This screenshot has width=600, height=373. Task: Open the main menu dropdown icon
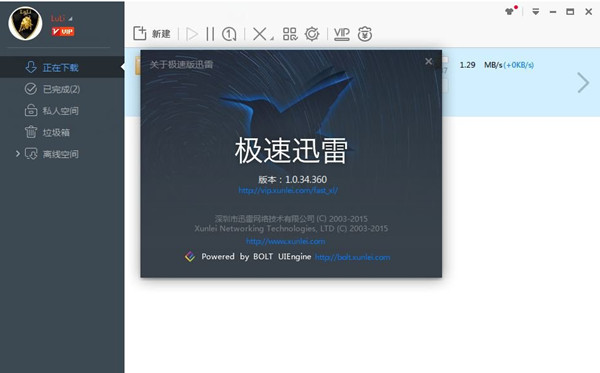[x=536, y=12]
